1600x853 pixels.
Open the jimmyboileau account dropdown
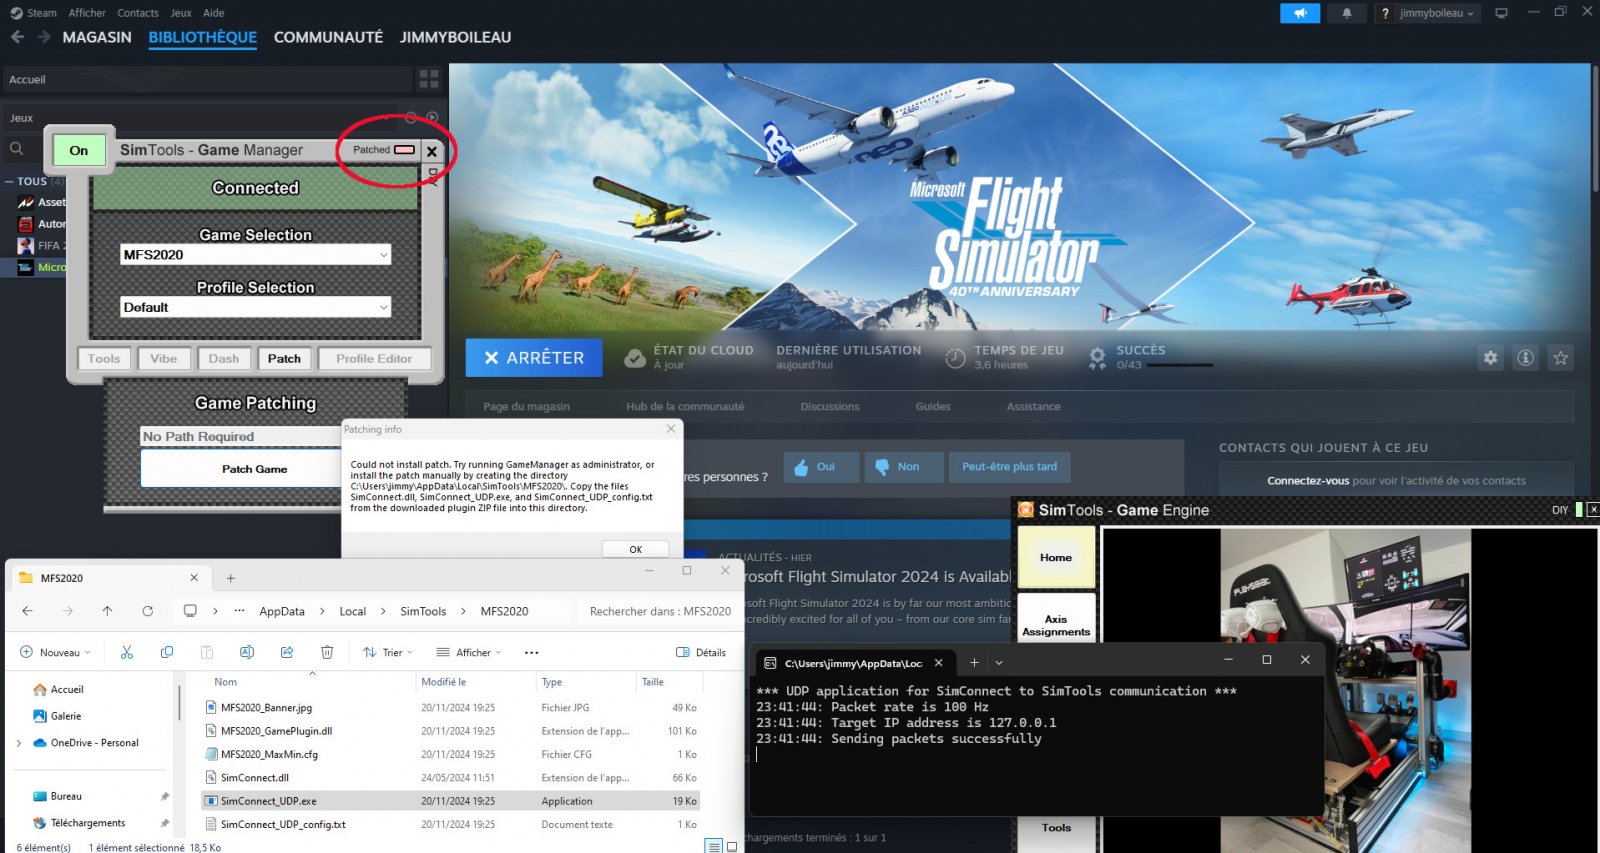point(1428,13)
